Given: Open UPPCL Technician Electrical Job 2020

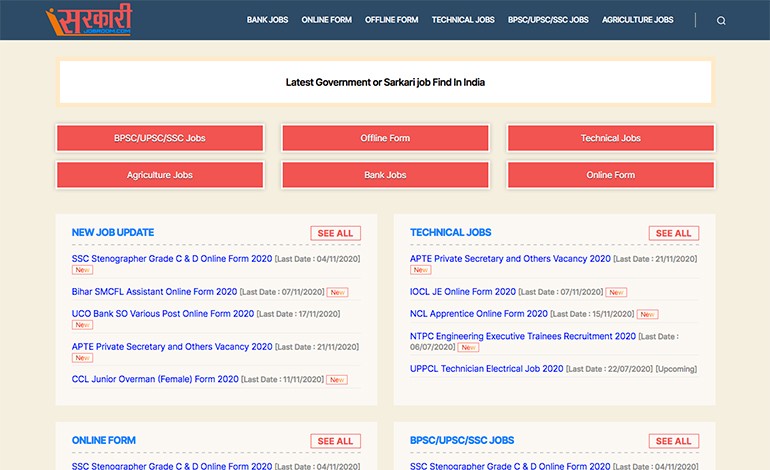Looking at the screenshot, I should coord(487,368).
